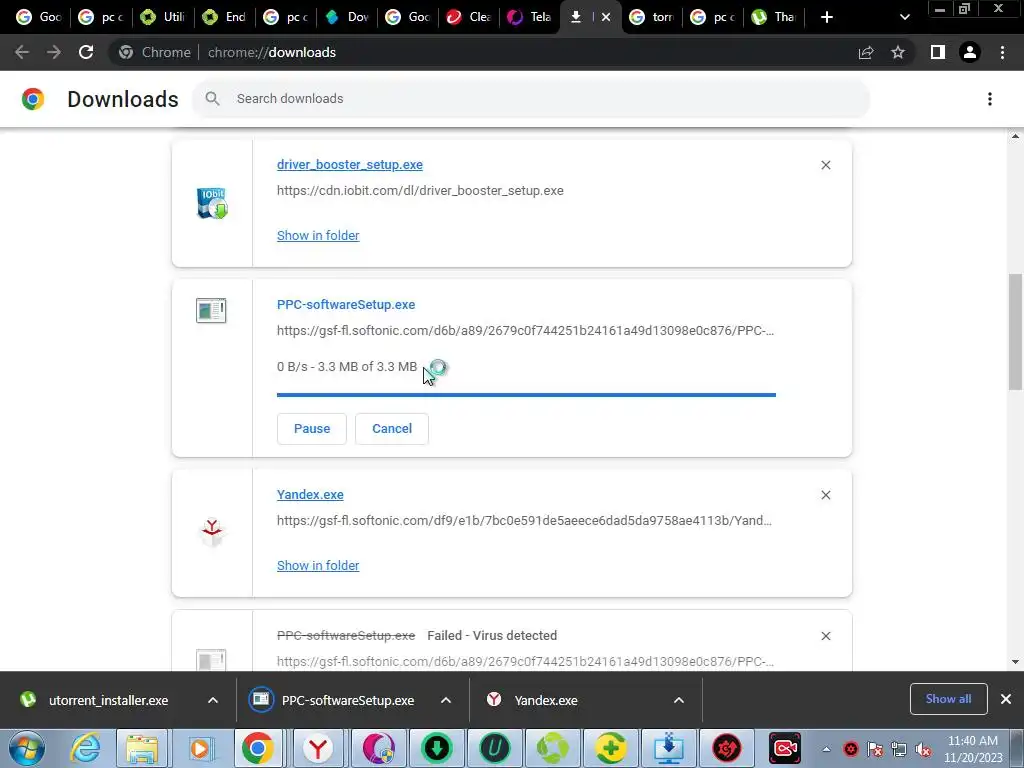Cancel the PPC-softwareSetup.exe download
Viewport: 1024px width, 768px height.
pos(392,428)
